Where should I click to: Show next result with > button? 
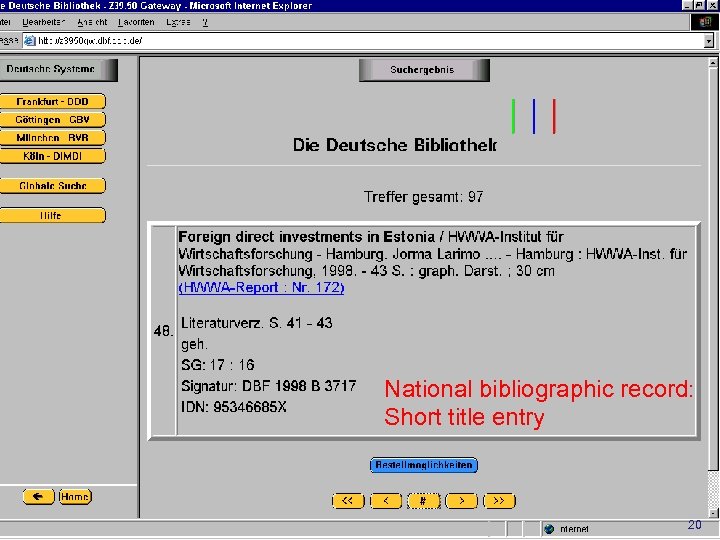pyautogui.click(x=461, y=501)
